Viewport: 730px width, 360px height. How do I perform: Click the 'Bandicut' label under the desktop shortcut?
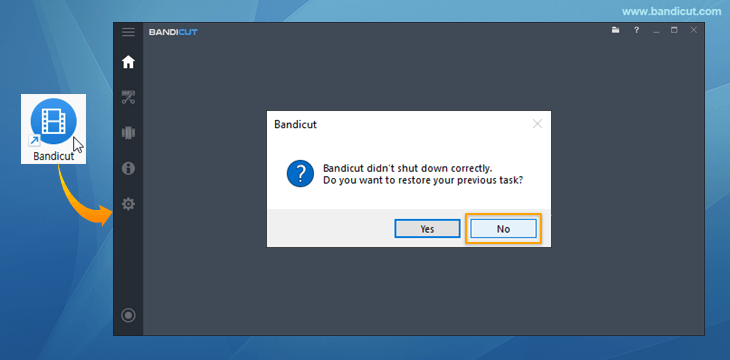[54, 156]
